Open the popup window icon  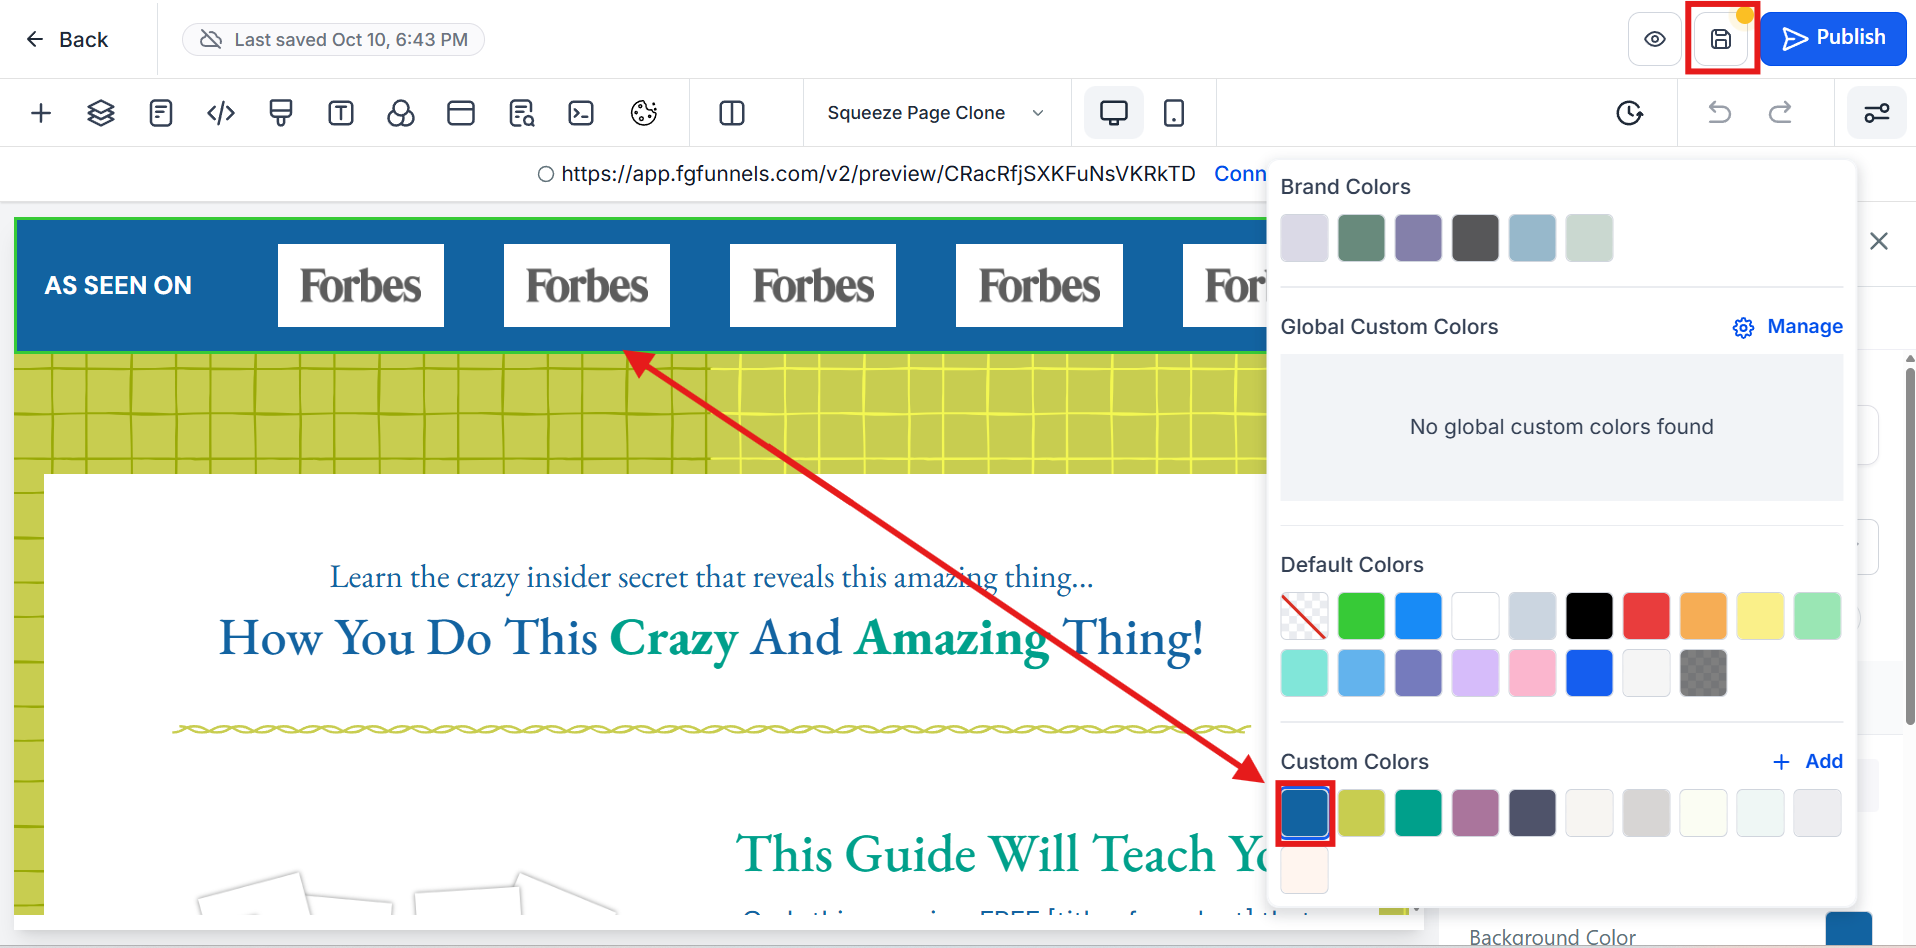(x=461, y=113)
